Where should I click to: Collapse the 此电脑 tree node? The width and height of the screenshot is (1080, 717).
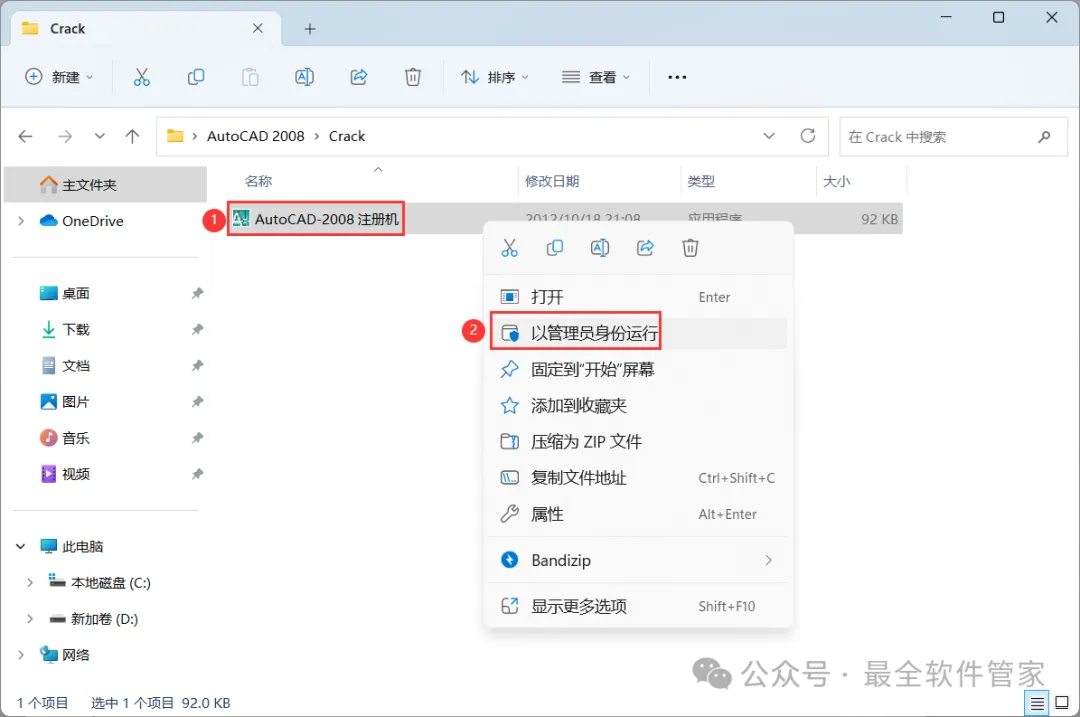tap(21, 546)
